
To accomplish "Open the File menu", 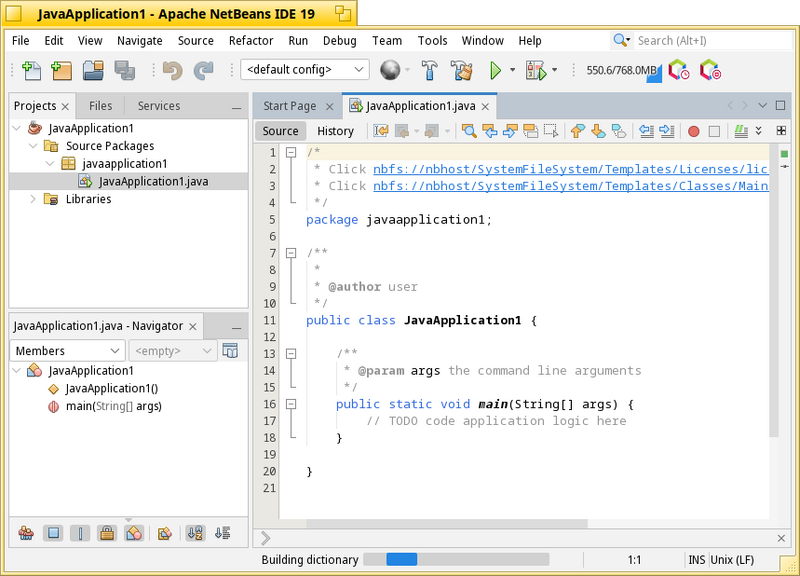I will [x=20, y=41].
